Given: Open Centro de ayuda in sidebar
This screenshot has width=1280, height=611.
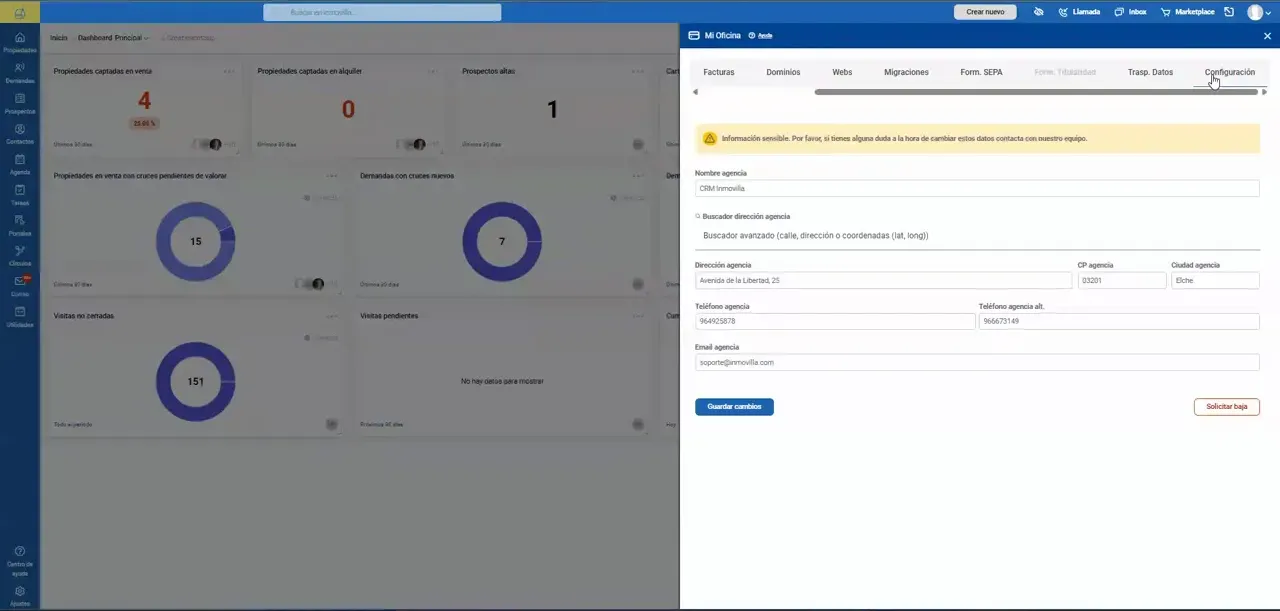Looking at the screenshot, I should point(20,561).
